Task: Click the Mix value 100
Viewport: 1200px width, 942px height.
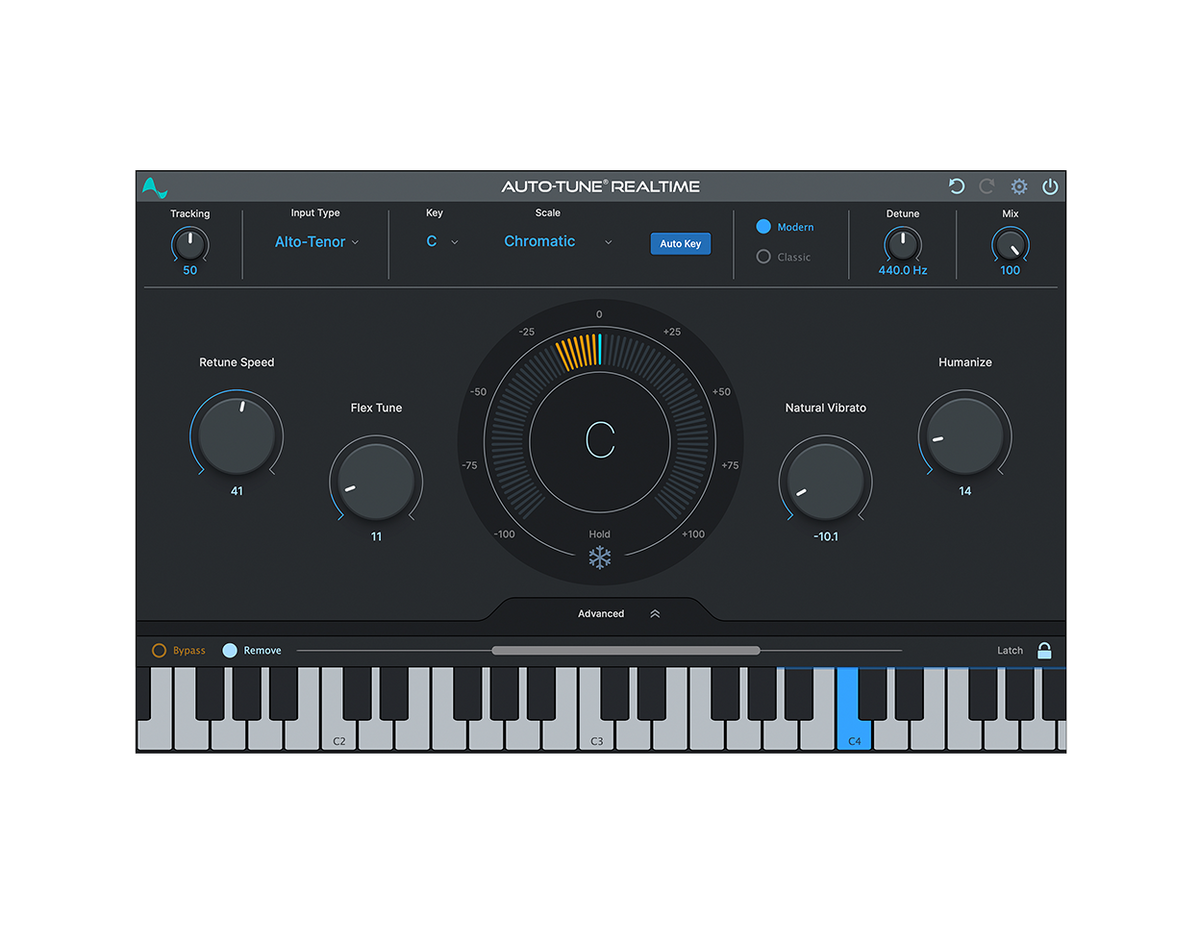Action: (x=1010, y=271)
